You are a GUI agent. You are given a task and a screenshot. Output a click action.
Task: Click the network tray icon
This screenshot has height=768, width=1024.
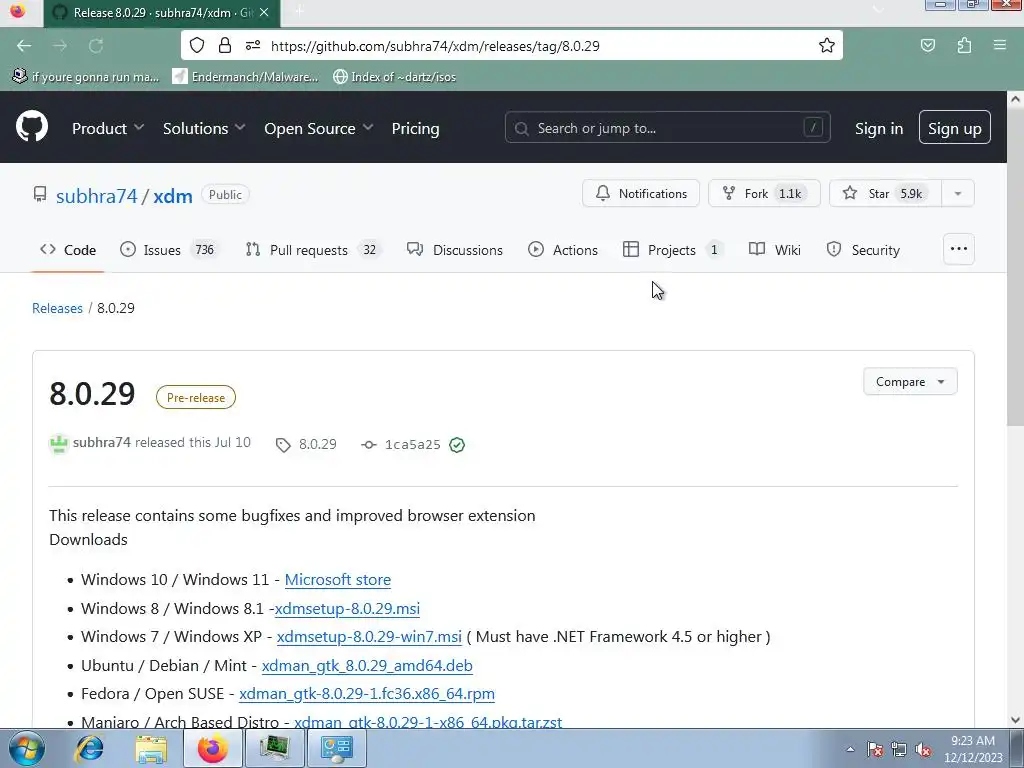click(899, 749)
